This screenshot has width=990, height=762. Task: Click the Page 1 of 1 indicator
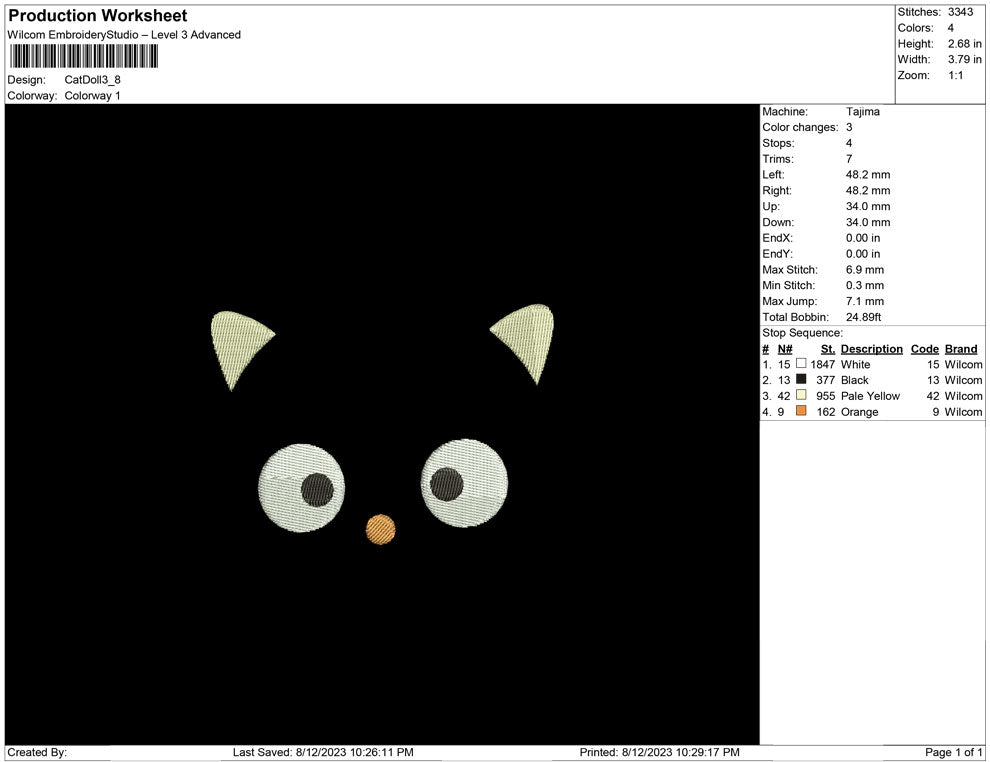click(x=953, y=752)
